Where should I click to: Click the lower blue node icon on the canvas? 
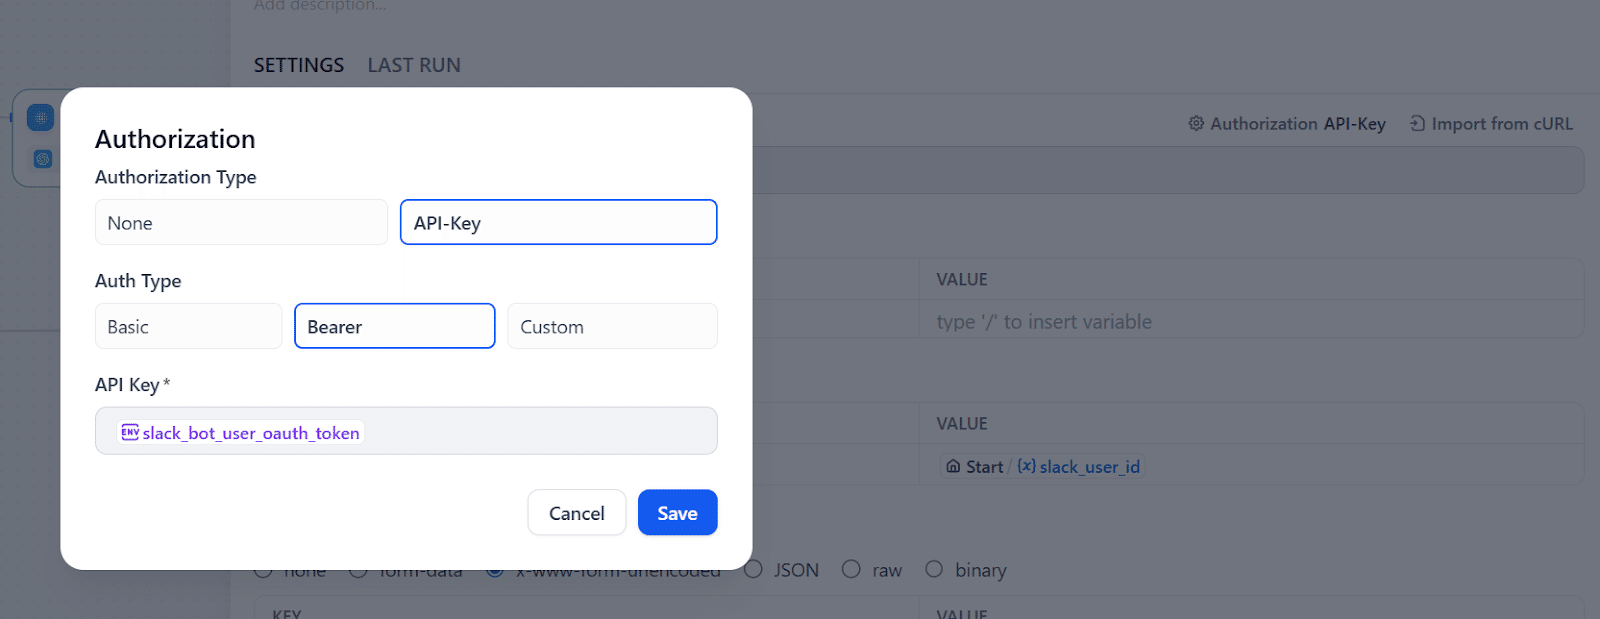coord(42,159)
